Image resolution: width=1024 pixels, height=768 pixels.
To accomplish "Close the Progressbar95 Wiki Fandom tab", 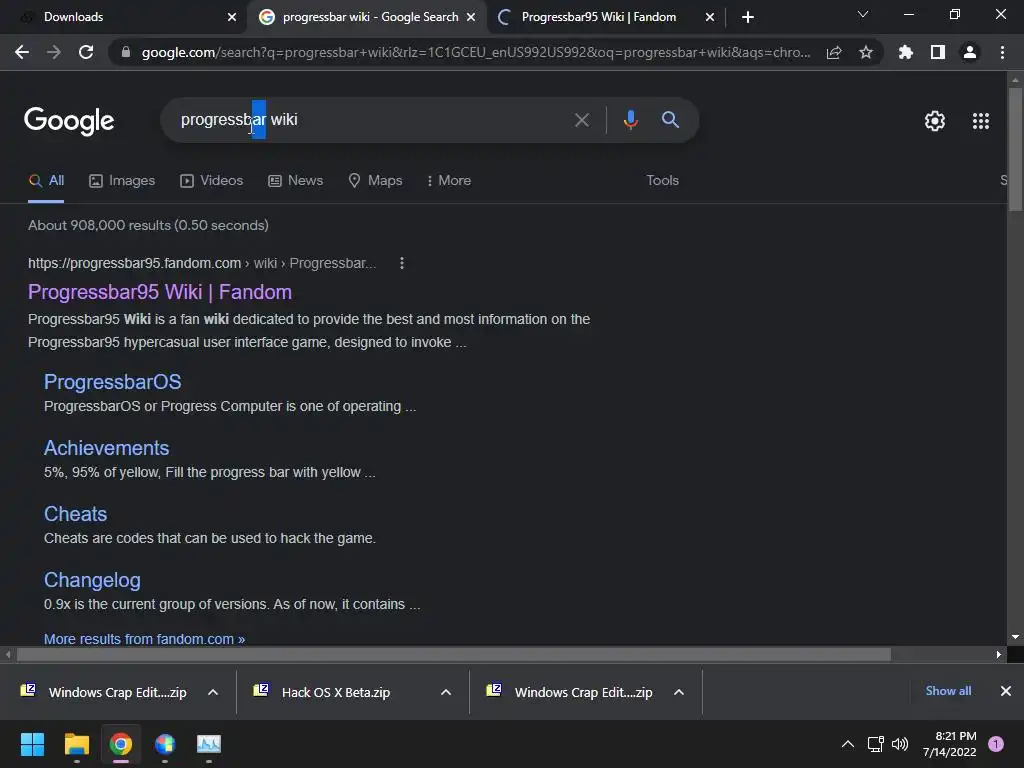I will 710,17.
